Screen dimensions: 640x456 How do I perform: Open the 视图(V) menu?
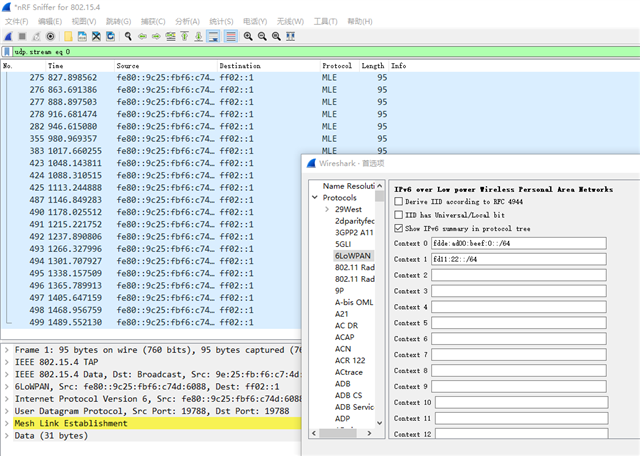point(84,21)
